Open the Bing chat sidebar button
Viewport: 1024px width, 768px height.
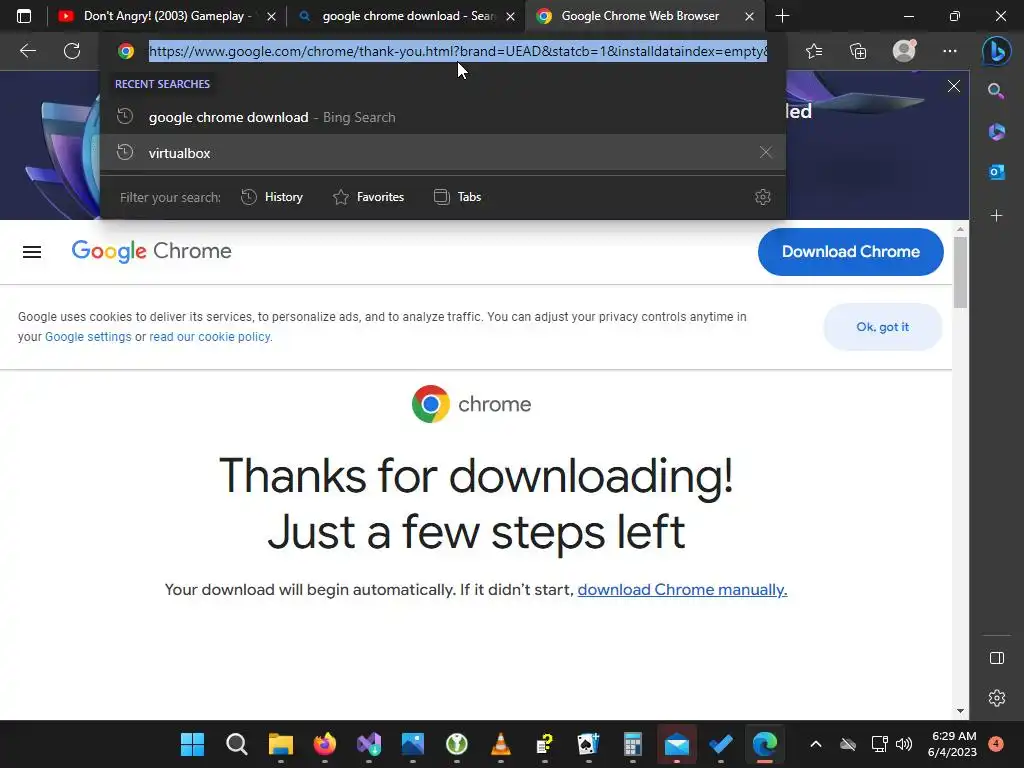[997, 51]
